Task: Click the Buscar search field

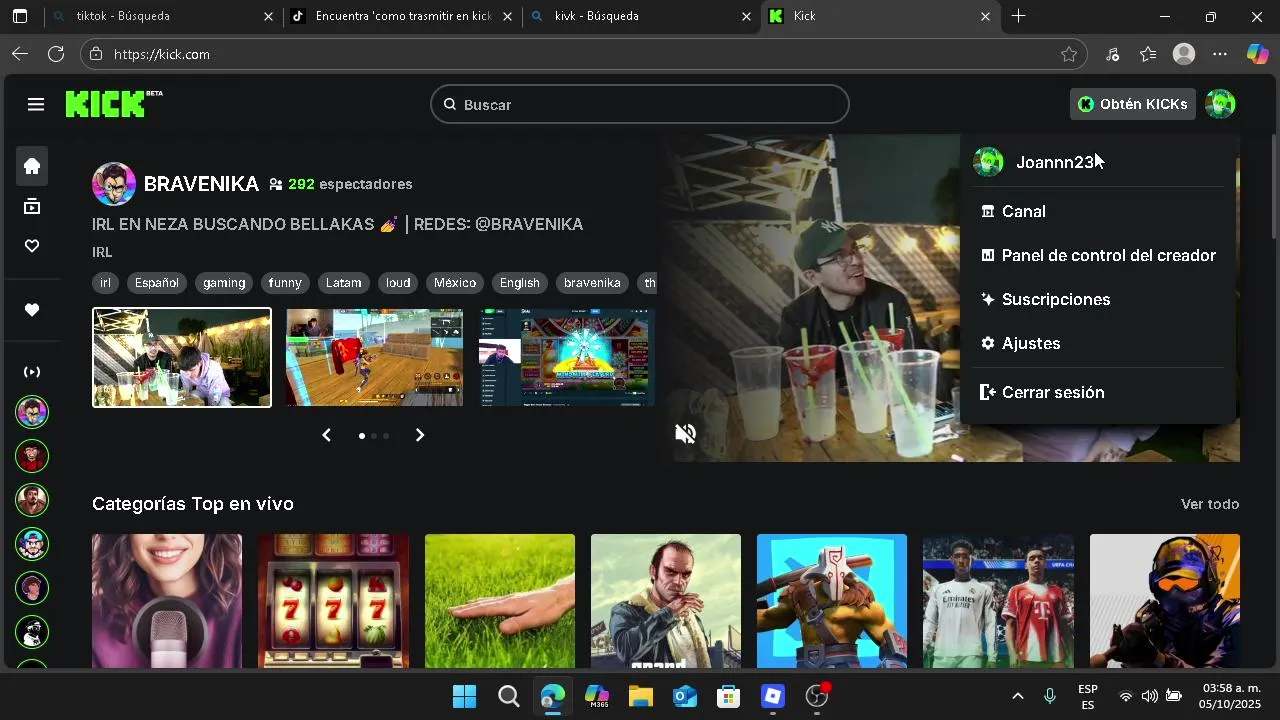Action: click(640, 104)
